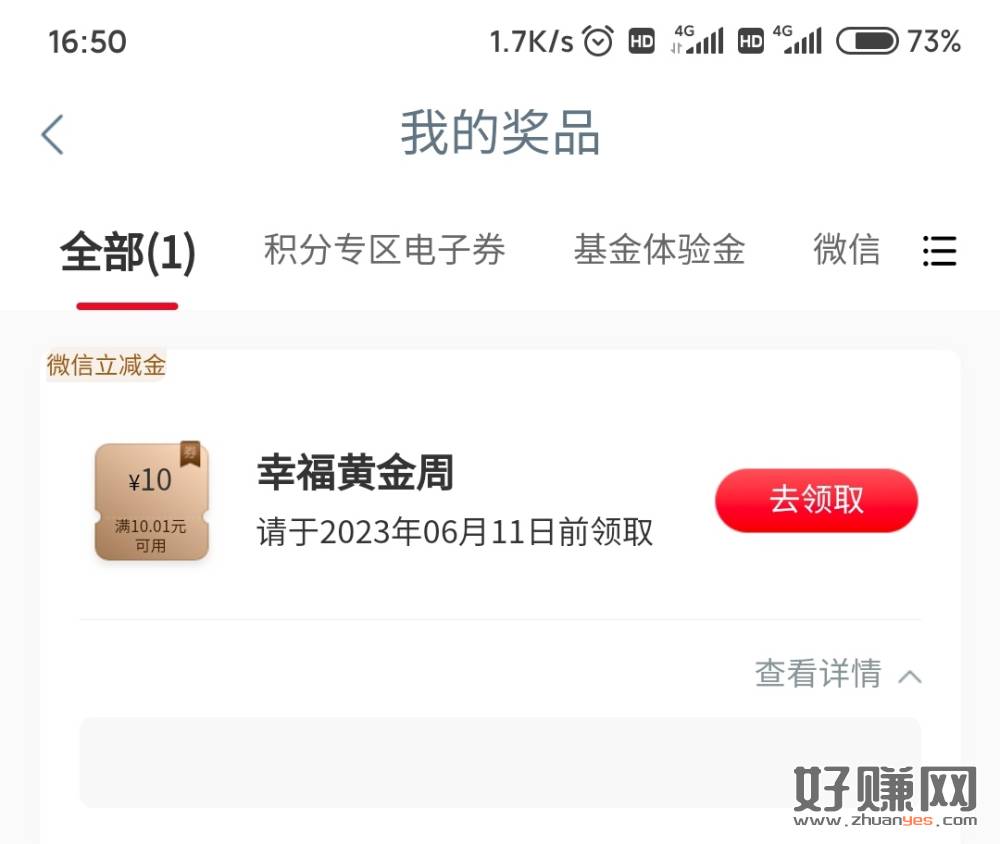
Task: Tap the first HD status icon
Action: tap(641, 41)
